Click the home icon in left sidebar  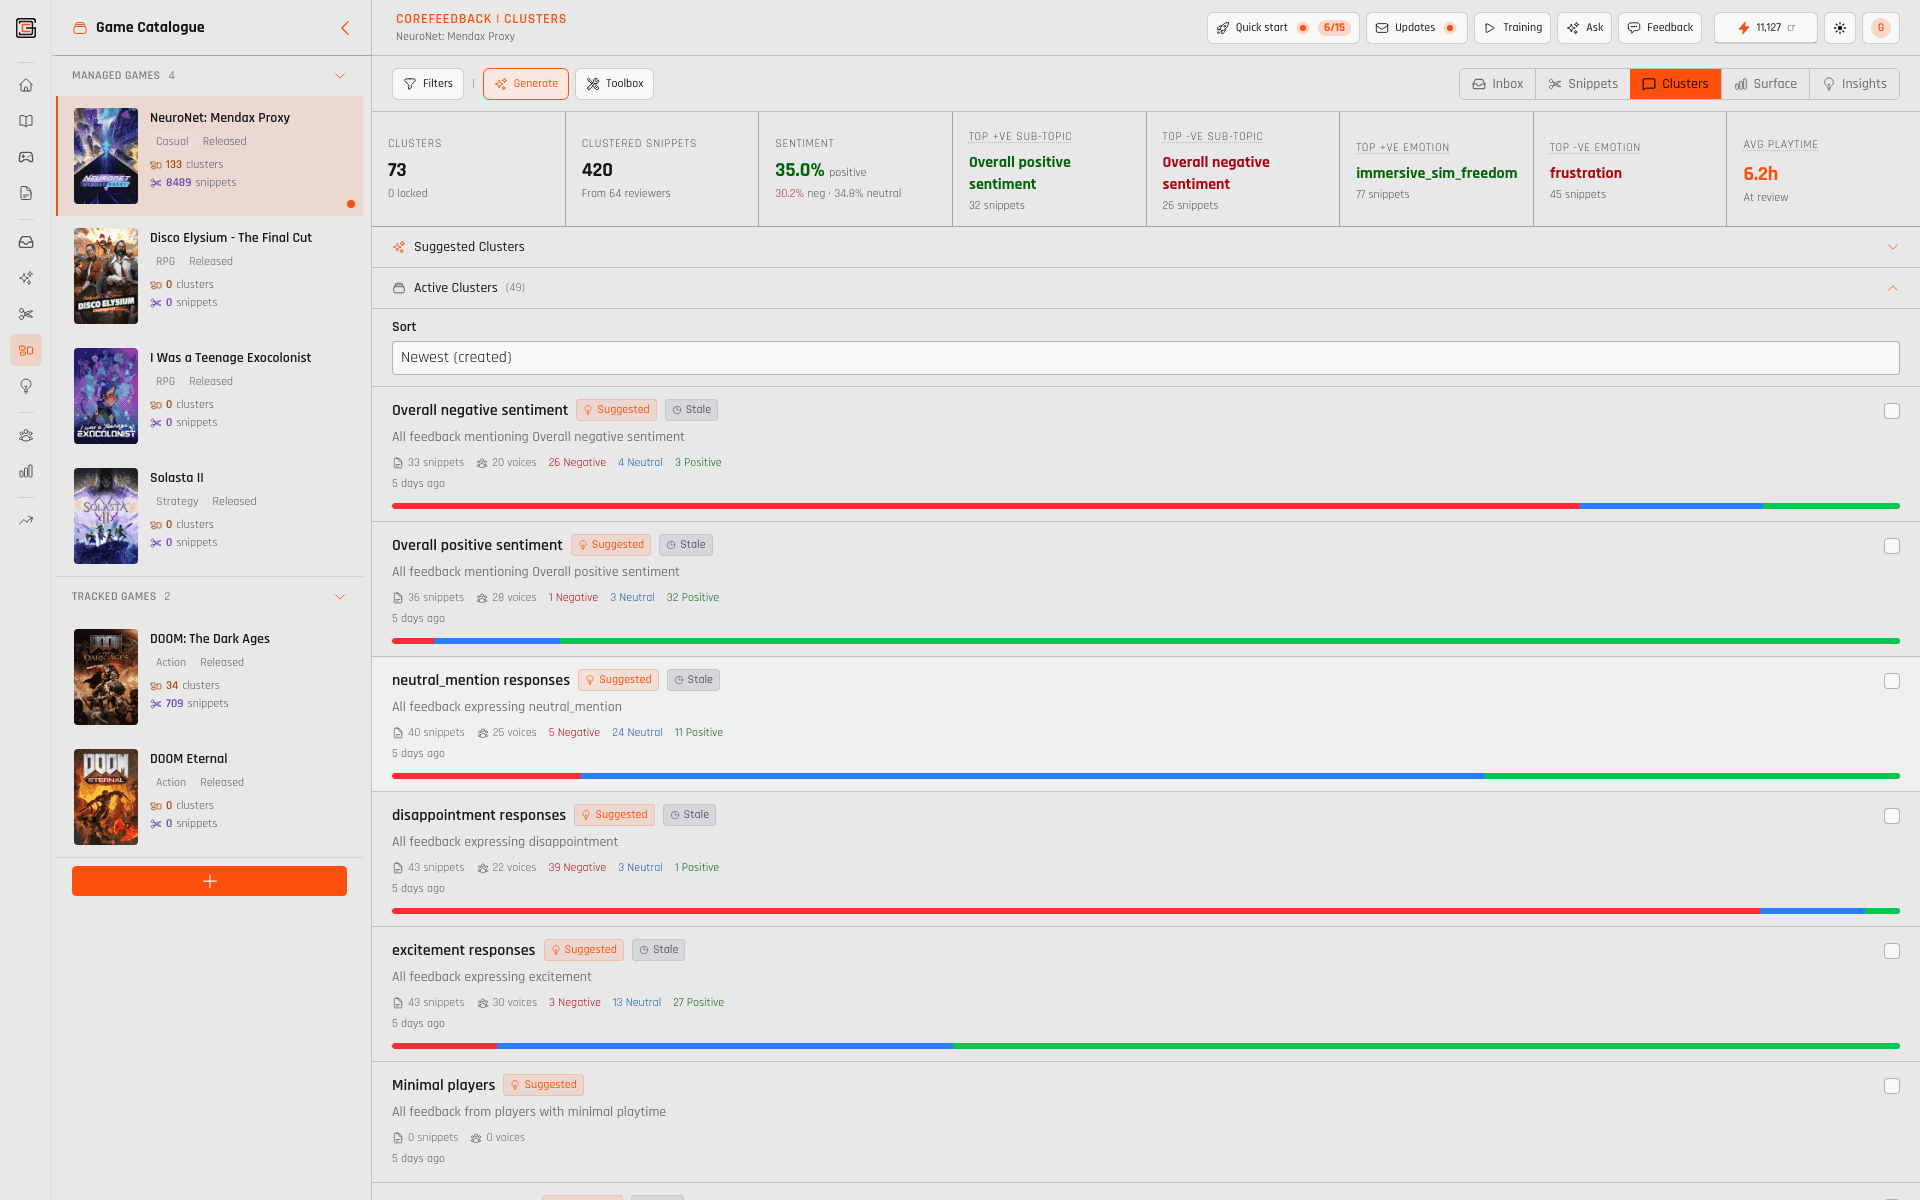pyautogui.click(x=26, y=85)
